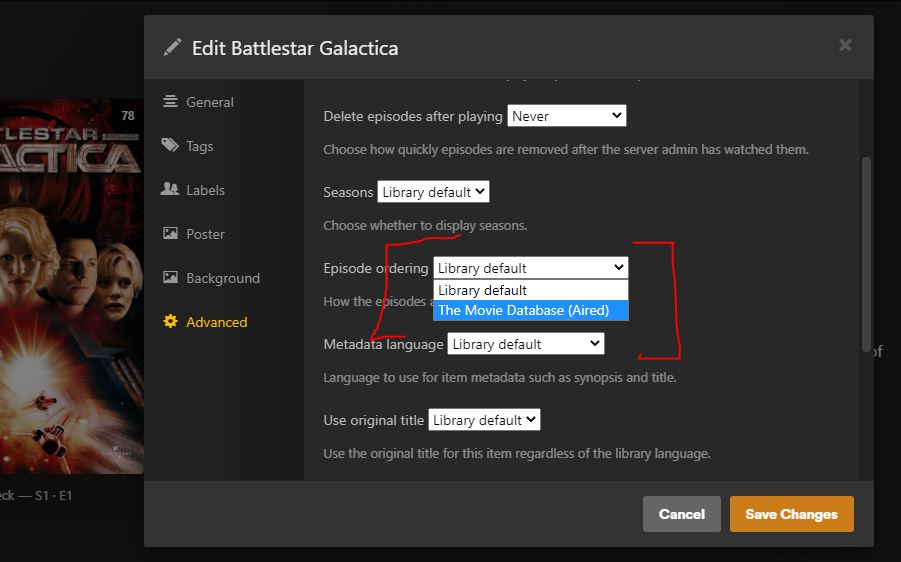The height and width of the screenshot is (562, 901).
Task: Click the Background image icon
Action: pos(170,278)
